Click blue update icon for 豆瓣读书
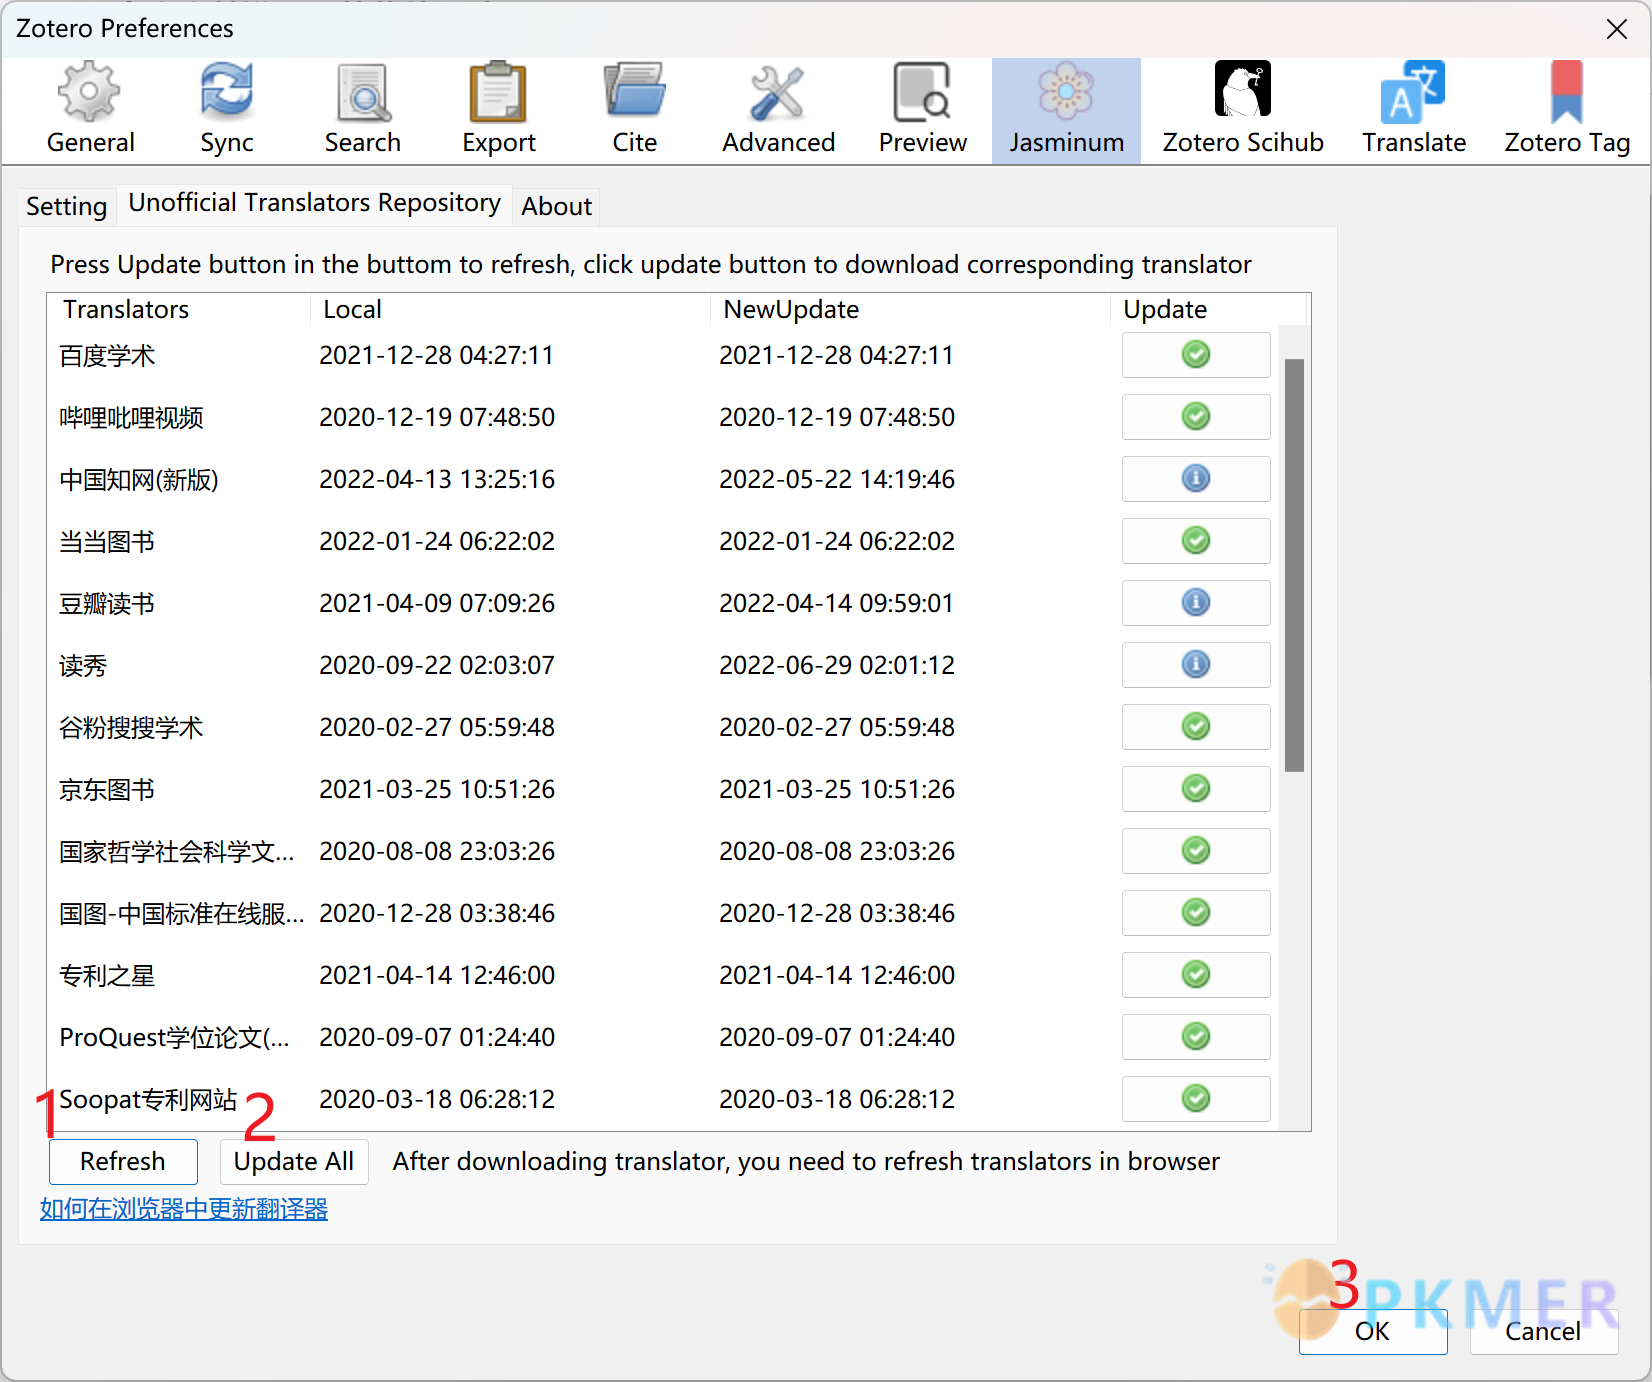Viewport: 1652px width, 1382px height. [x=1196, y=603]
